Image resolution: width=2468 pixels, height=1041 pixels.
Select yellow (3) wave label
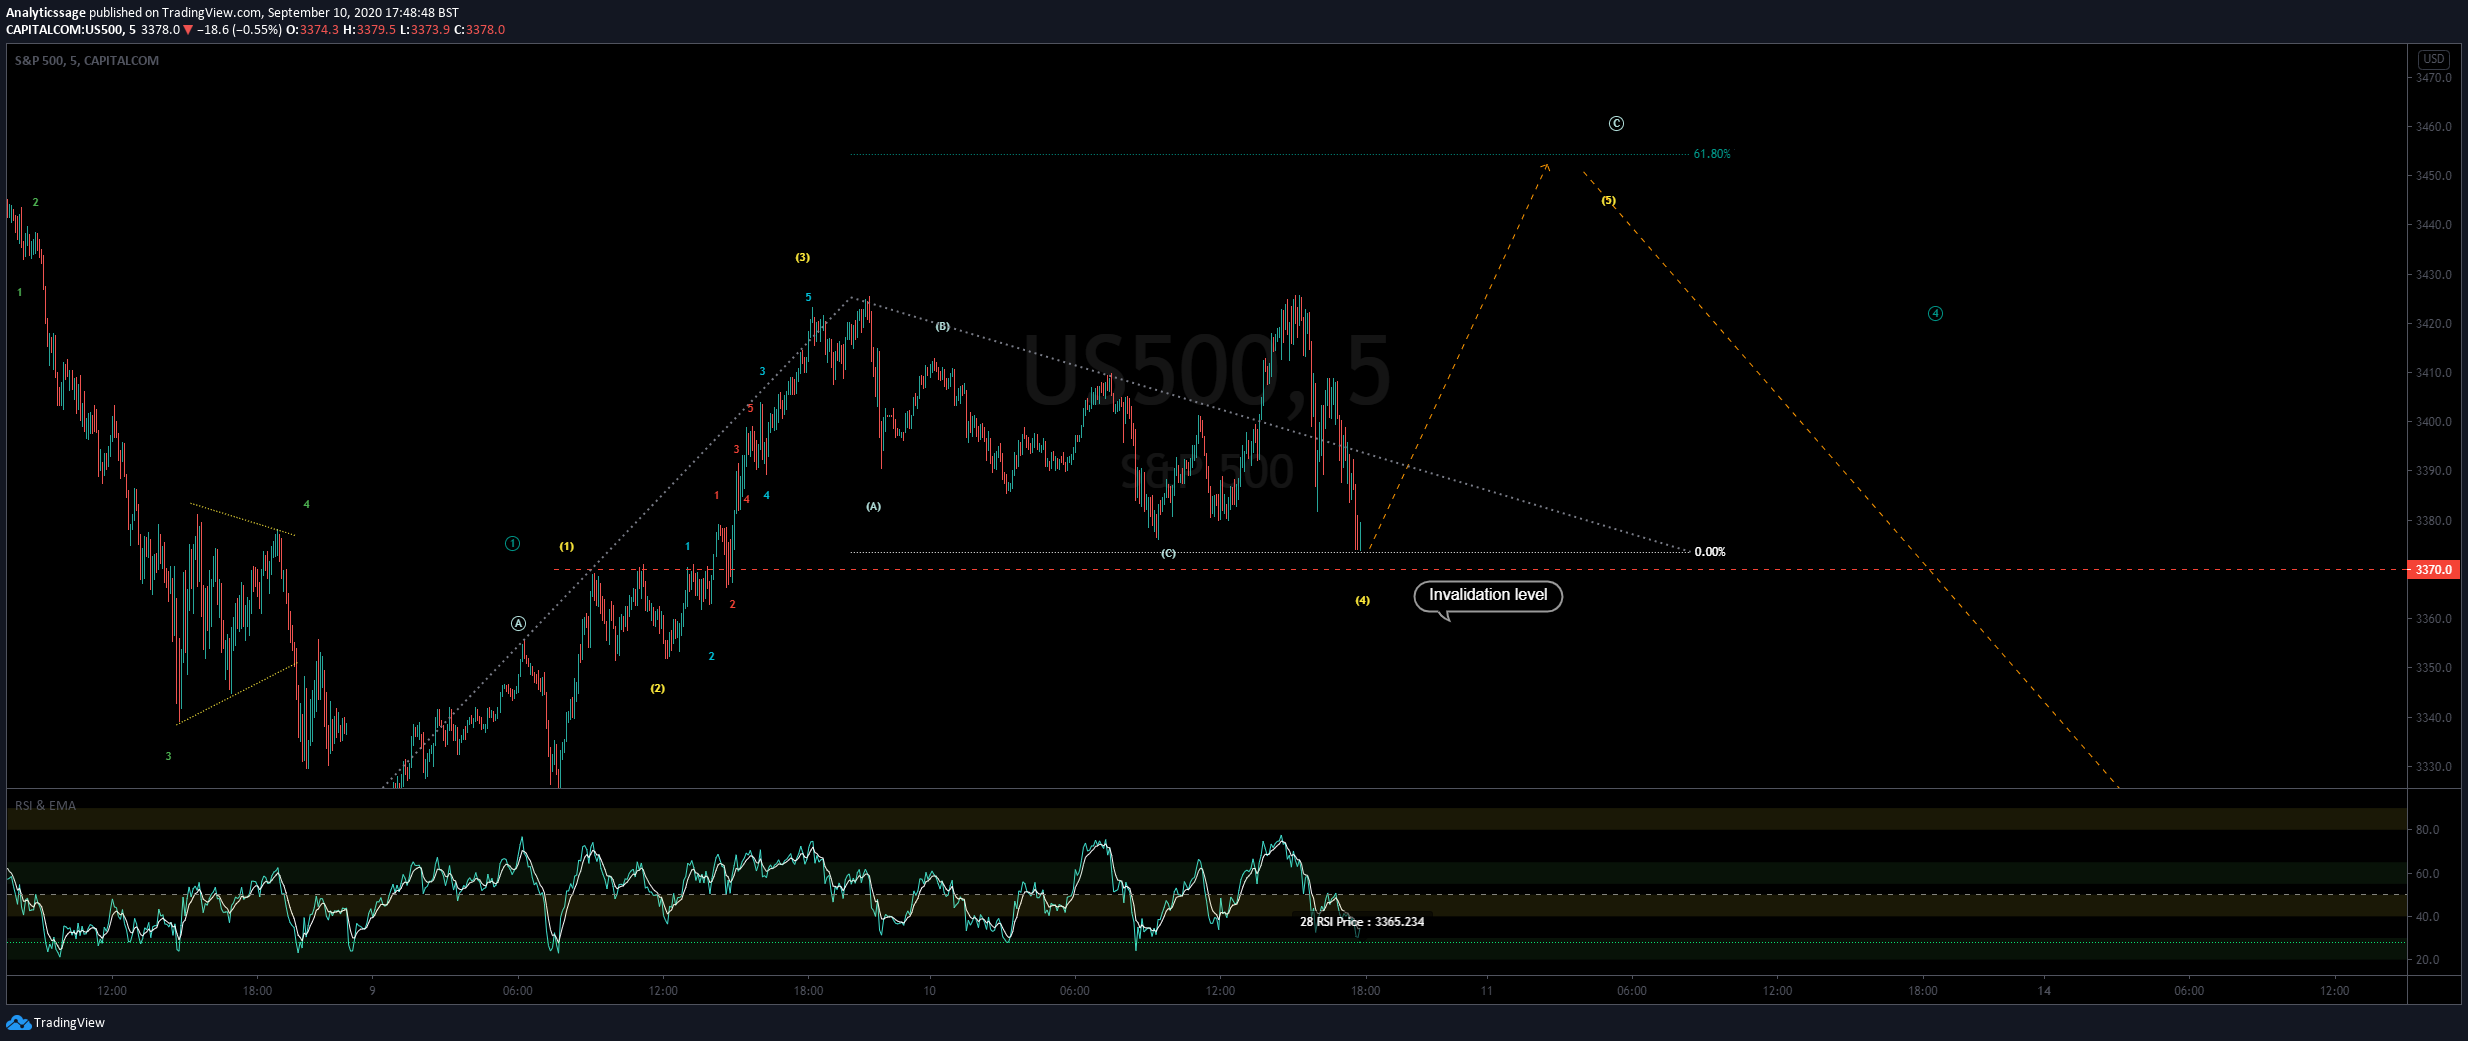click(802, 258)
